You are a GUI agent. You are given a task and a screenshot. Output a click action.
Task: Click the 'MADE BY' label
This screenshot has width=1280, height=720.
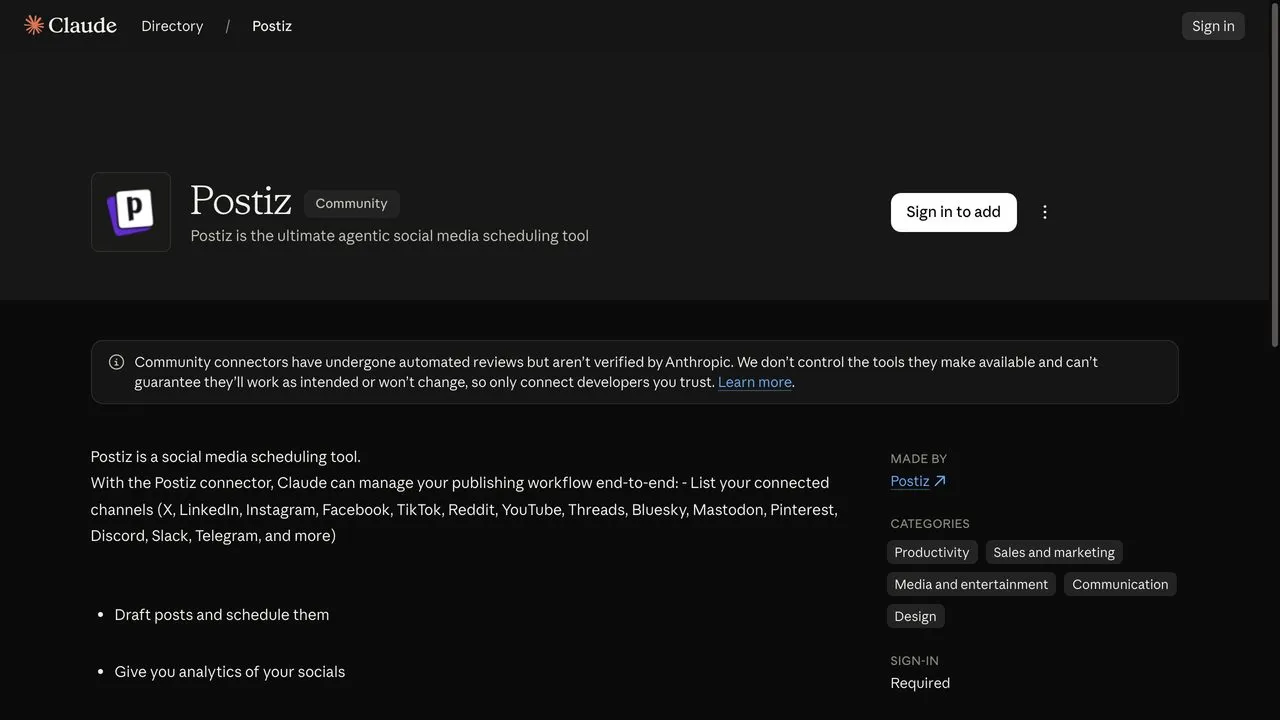pyautogui.click(x=919, y=458)
